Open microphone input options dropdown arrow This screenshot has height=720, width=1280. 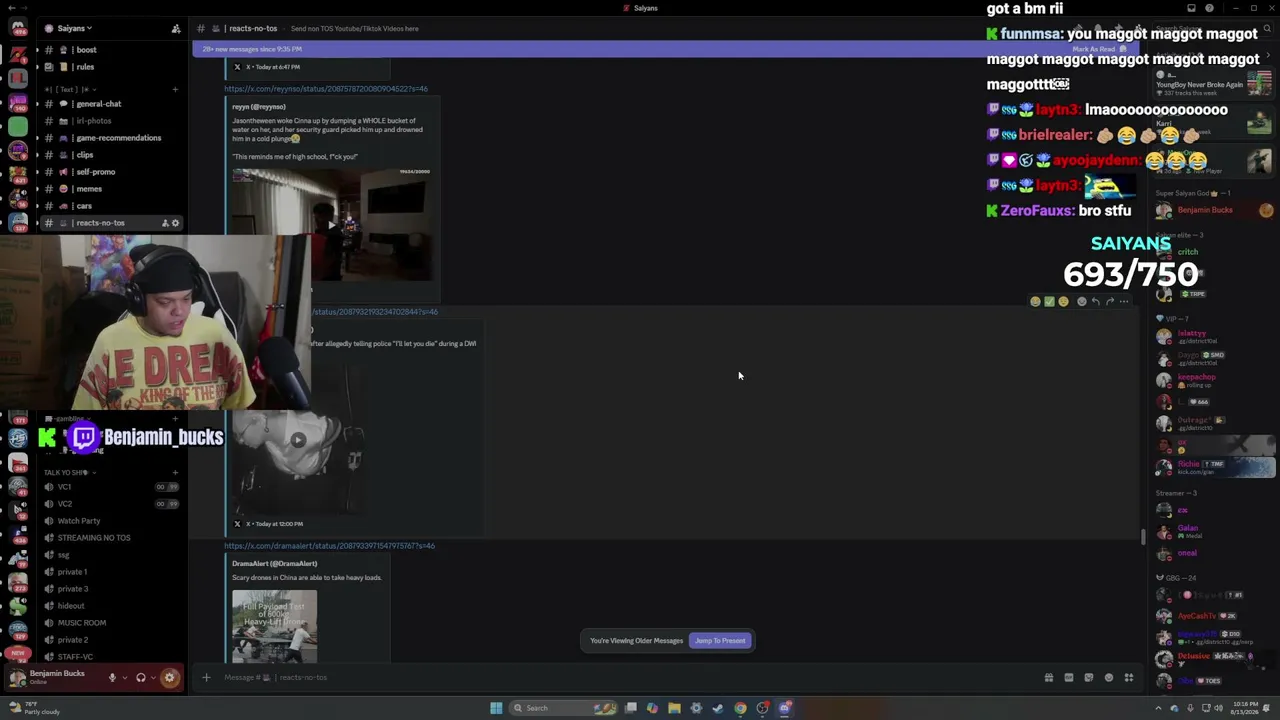pyautogui.click(x=124, y=678)
